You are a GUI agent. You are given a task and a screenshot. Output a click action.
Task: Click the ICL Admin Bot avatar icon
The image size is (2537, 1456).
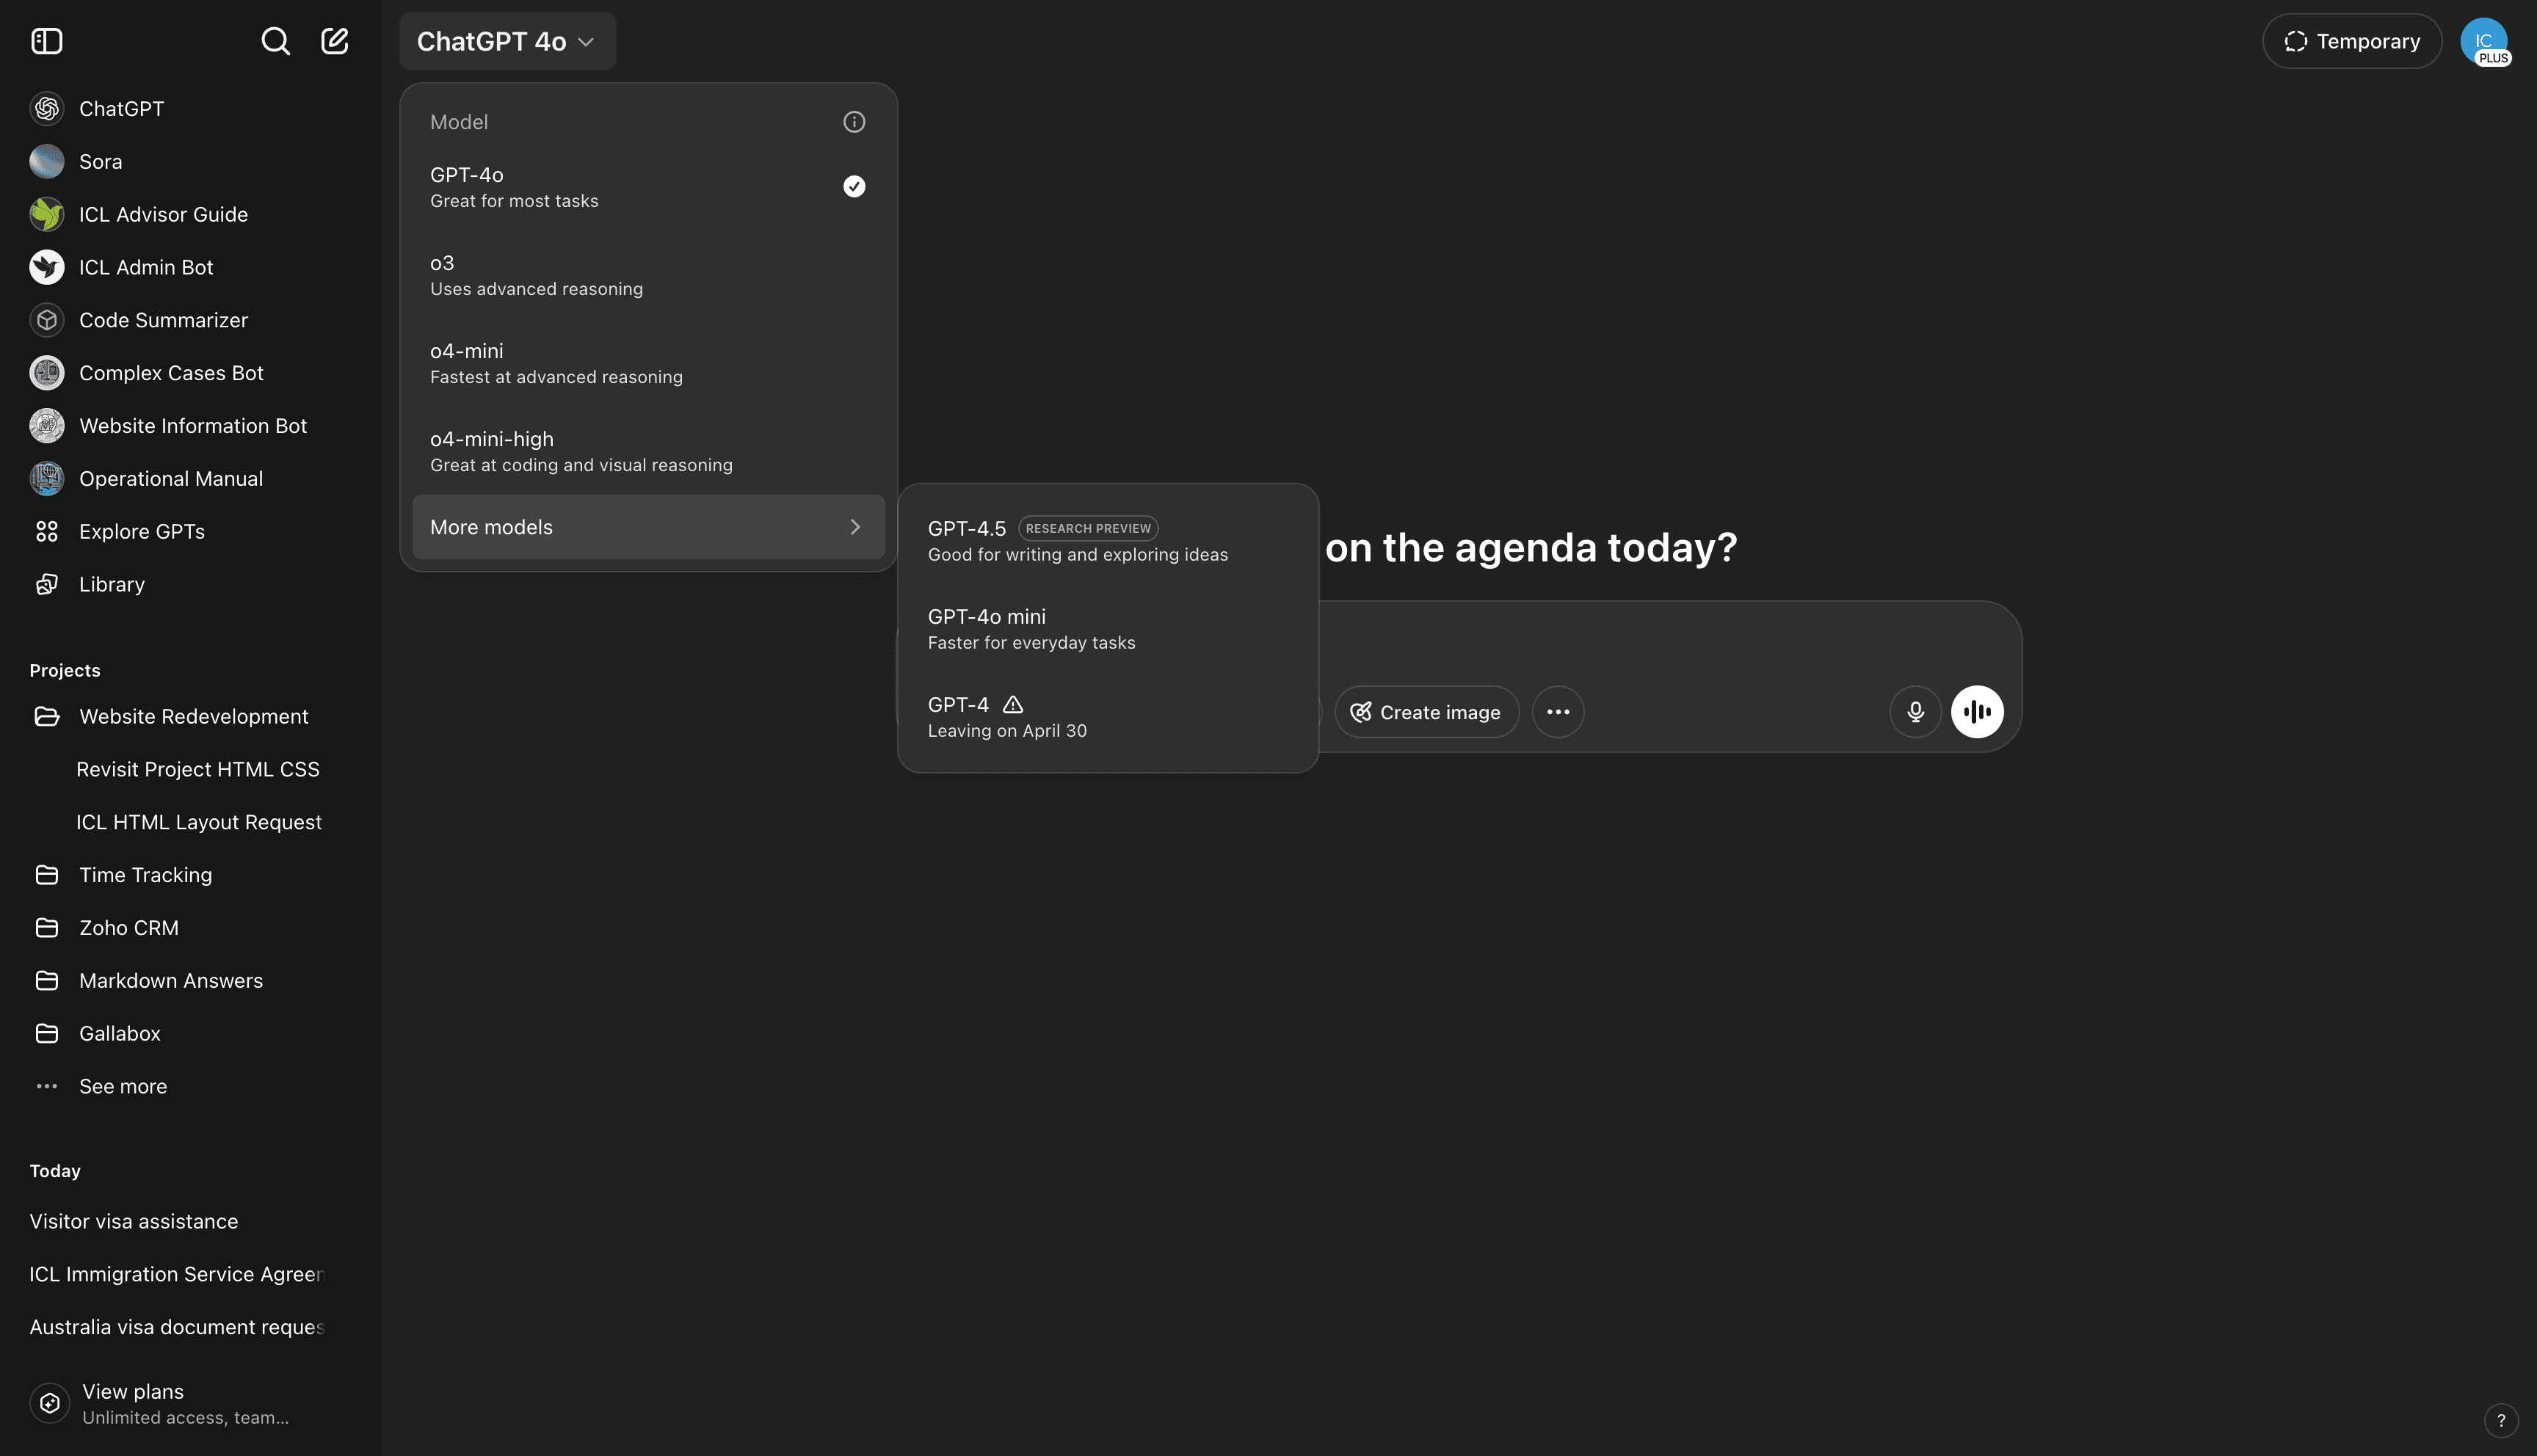click(x=46, y=268)
